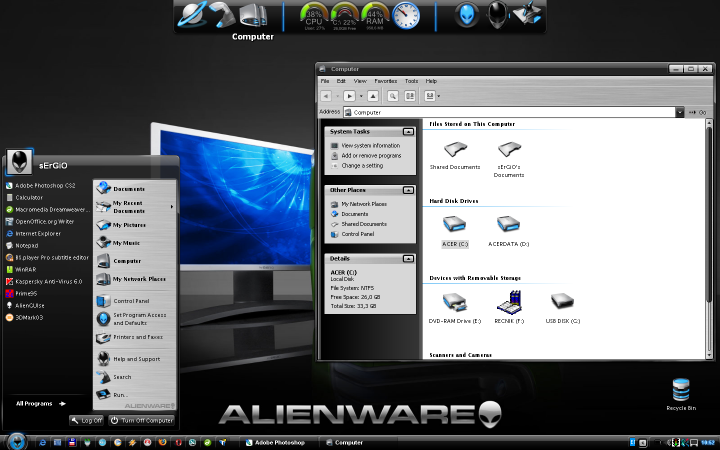Click the CPU gauge in the dock
Viewport: 720px width, 450px height.
(x=314, y=17)
